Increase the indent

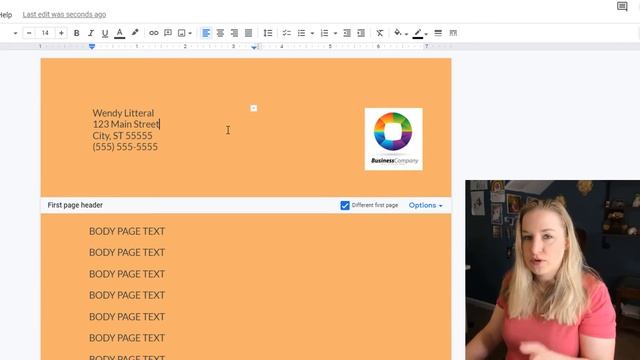coord(361,33)
